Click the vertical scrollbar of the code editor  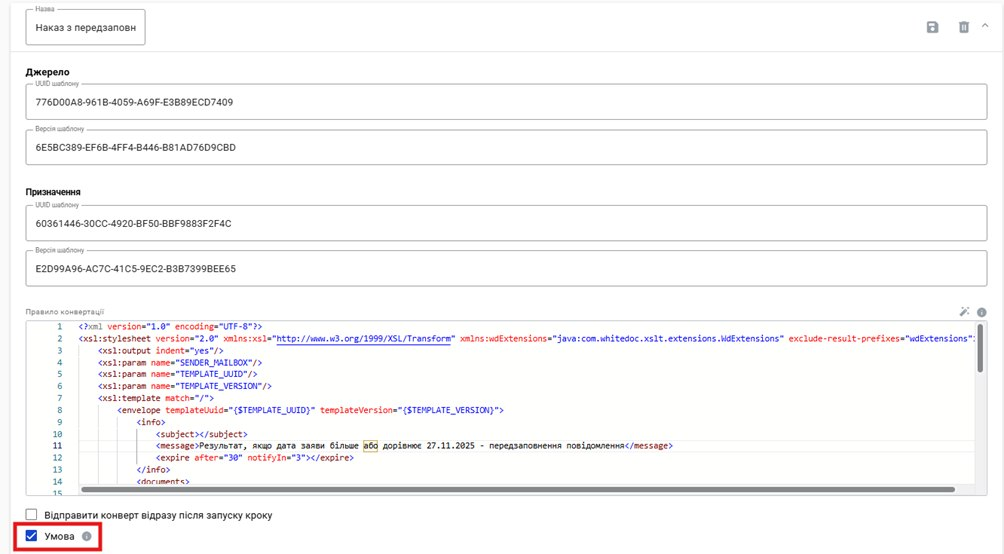point(980,348)
